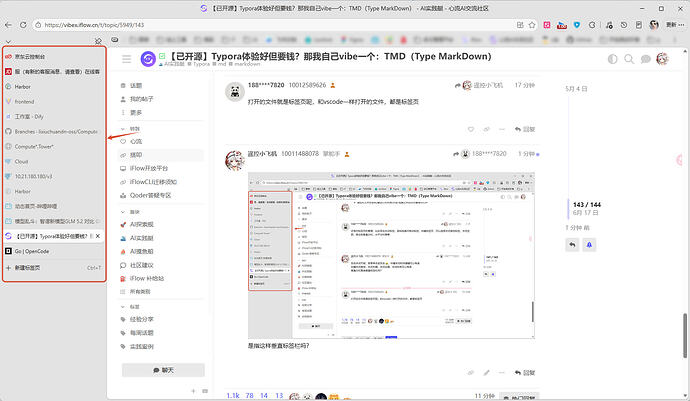The image size is (690, 401).
Task: Open the pink grid extension icon
Action: 547,25
